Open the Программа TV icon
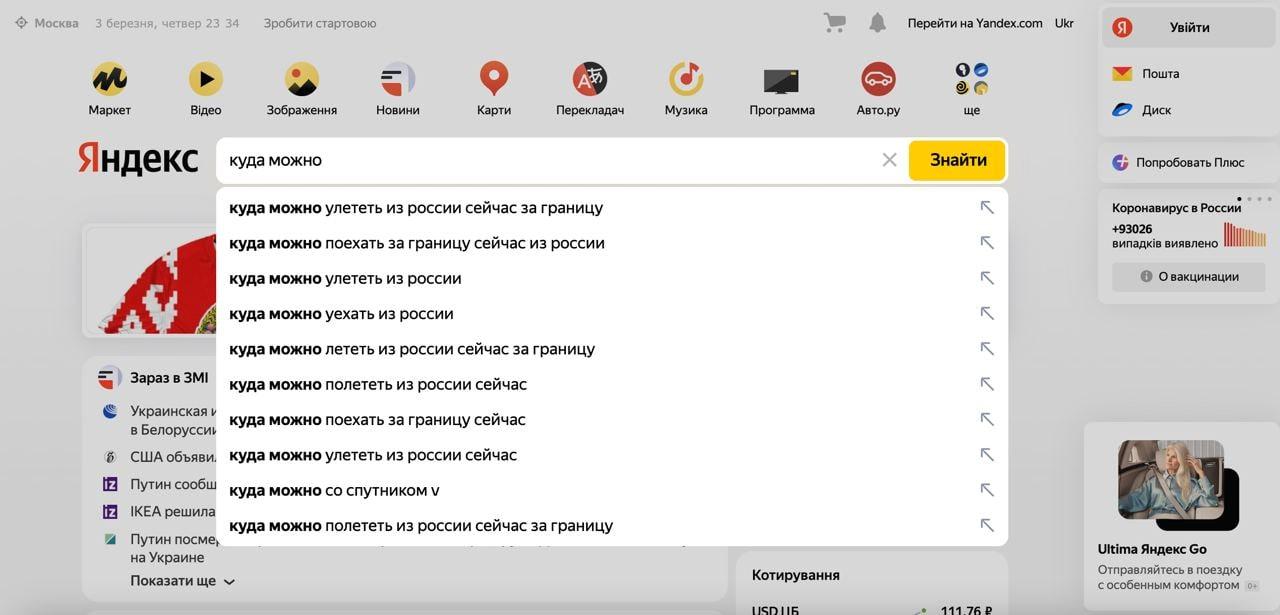Screen dimensions: 1280x615 [782, 81]
